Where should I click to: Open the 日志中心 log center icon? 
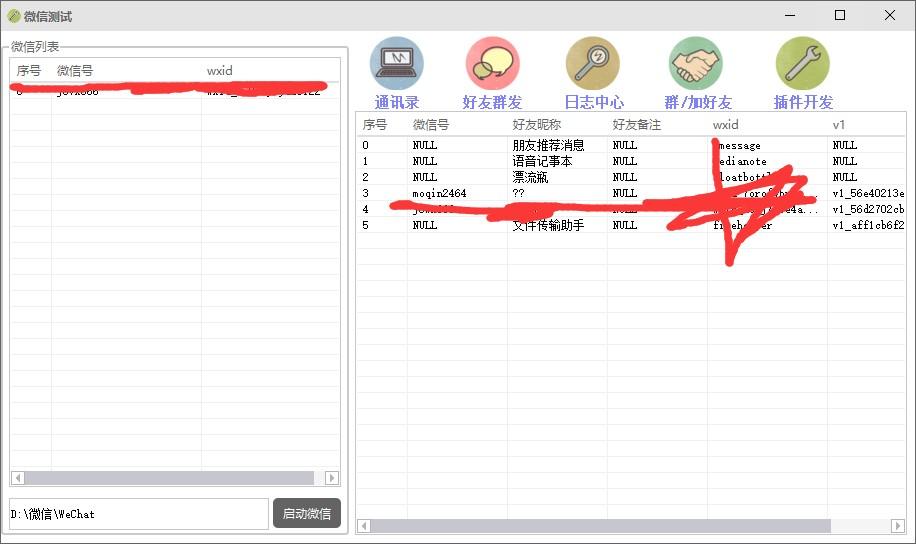coord(593,63)
